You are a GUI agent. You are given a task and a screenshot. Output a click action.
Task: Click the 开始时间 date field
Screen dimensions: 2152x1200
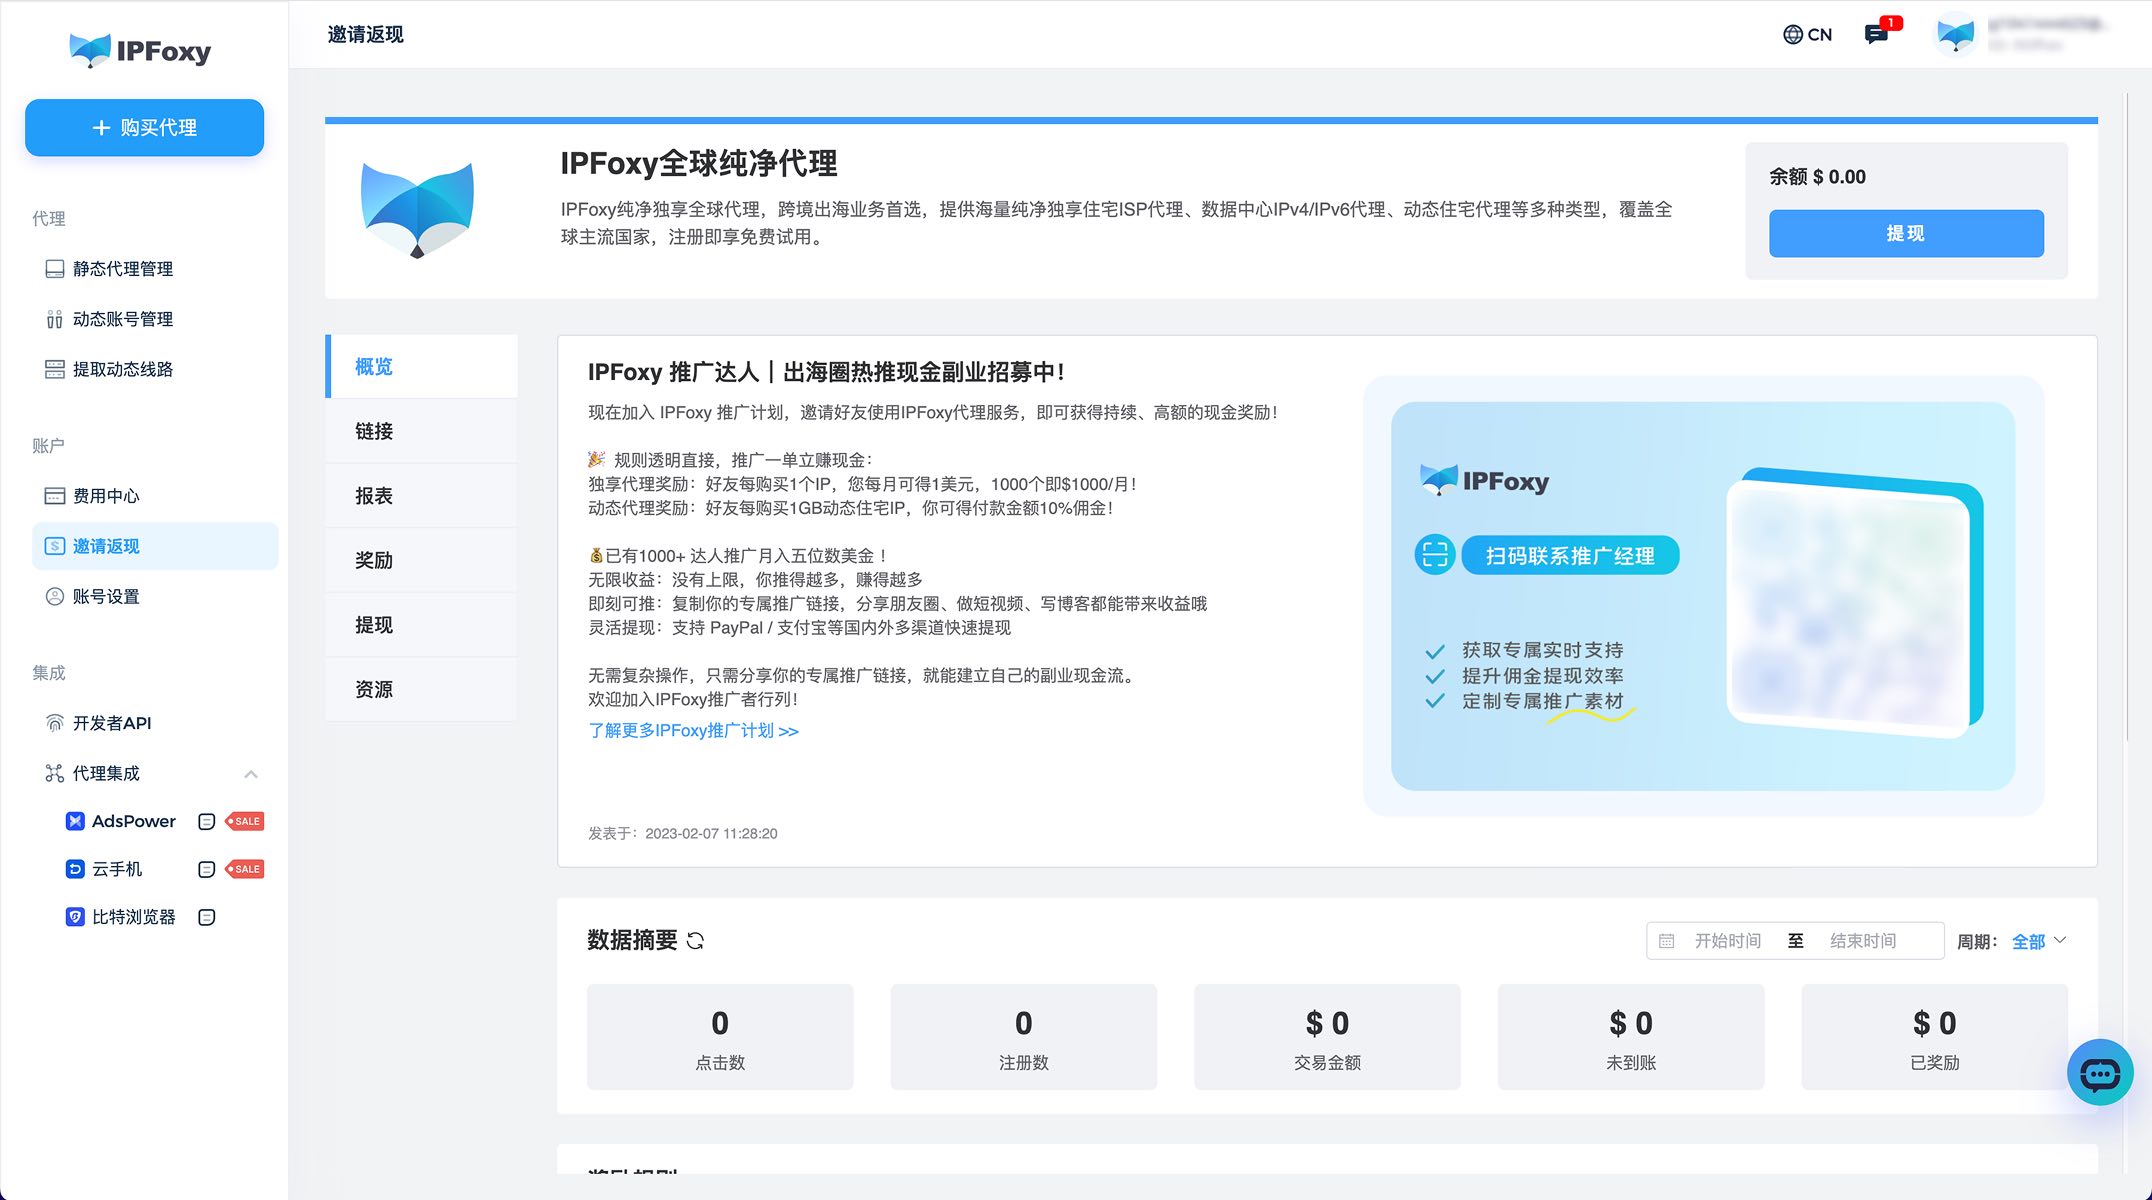[x=1728, y=941]
